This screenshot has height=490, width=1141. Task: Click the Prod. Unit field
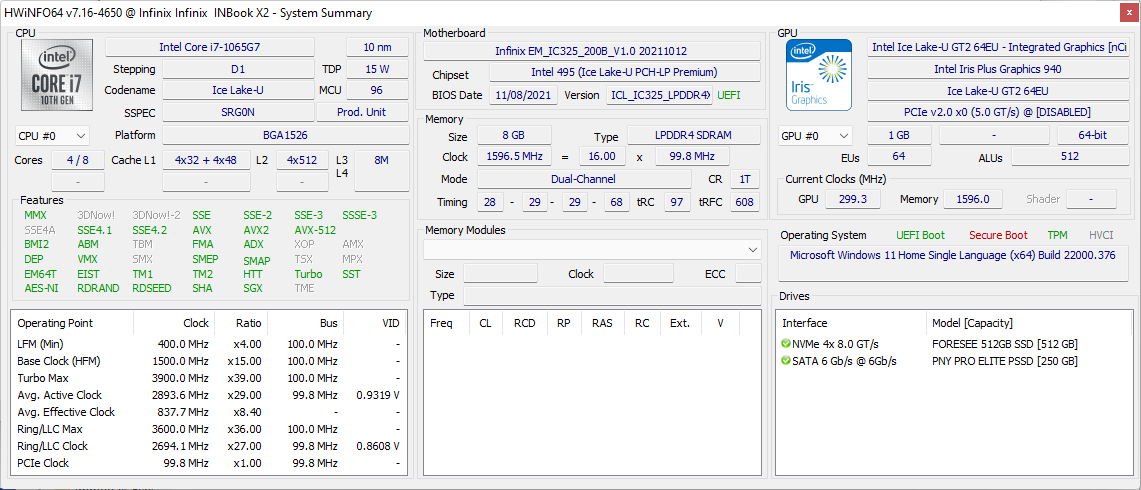(362, 112)
